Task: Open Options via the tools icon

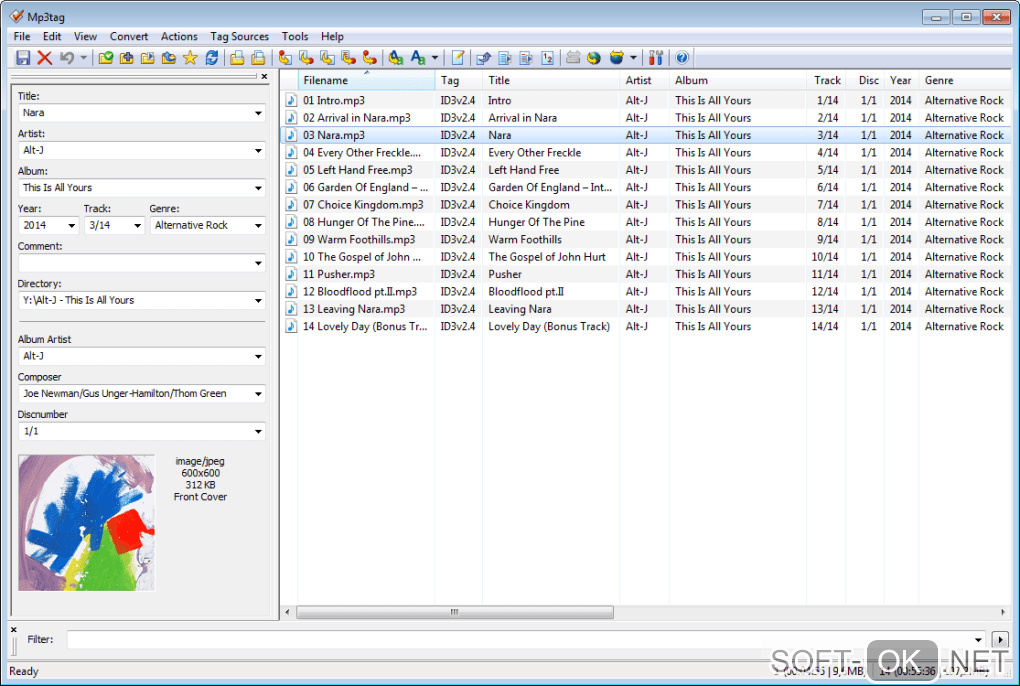Action: pyautogui.click(x=656, y=58)
